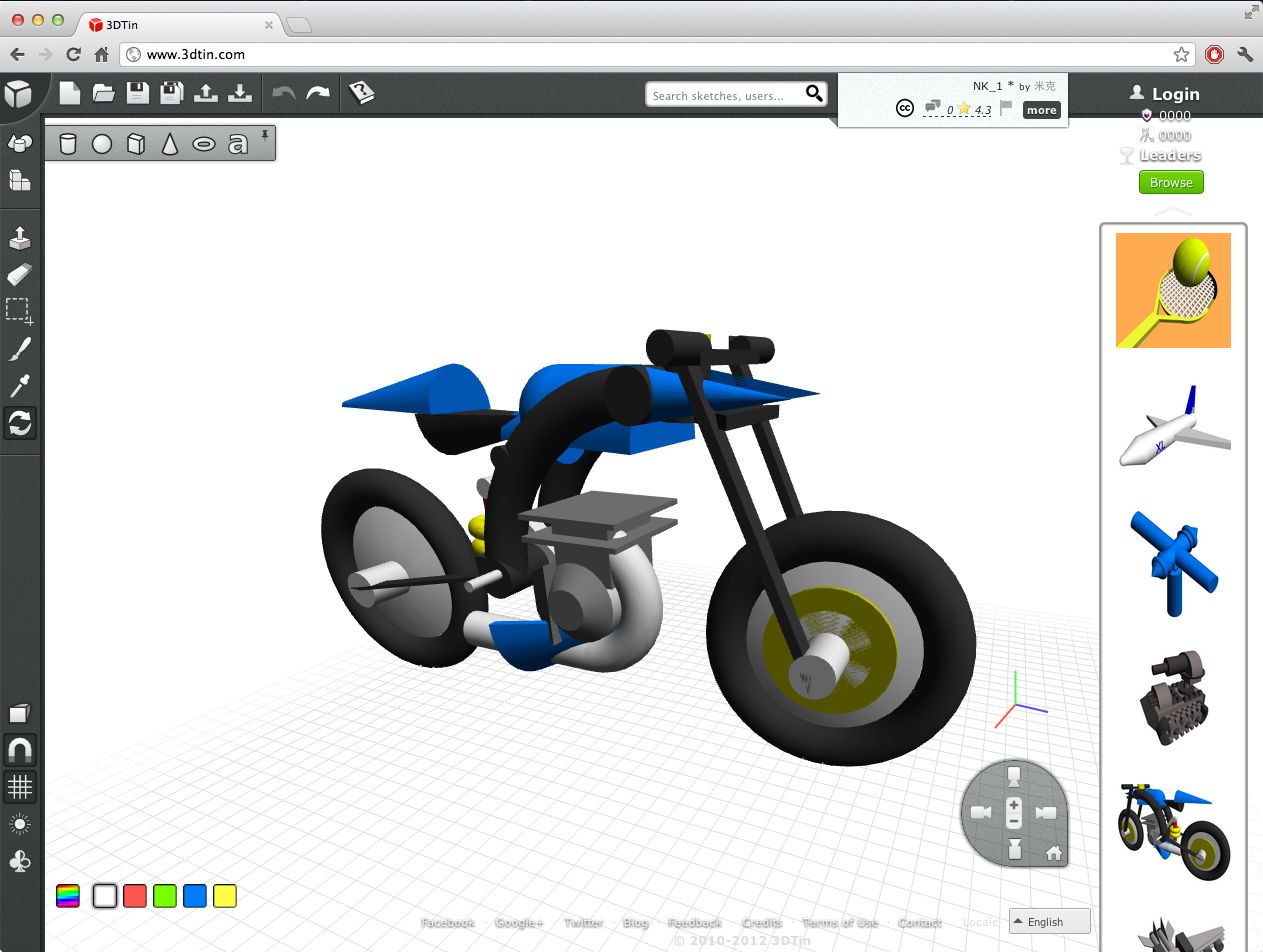Viewport: 1263px width, 952px height.
Task: Flag this sketch
Action: tap(1006, 108)
